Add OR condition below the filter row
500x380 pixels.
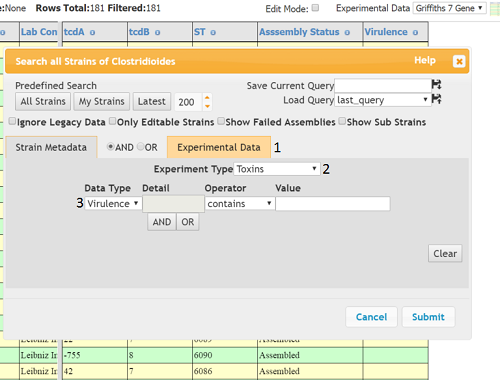[x=188, y=222]
